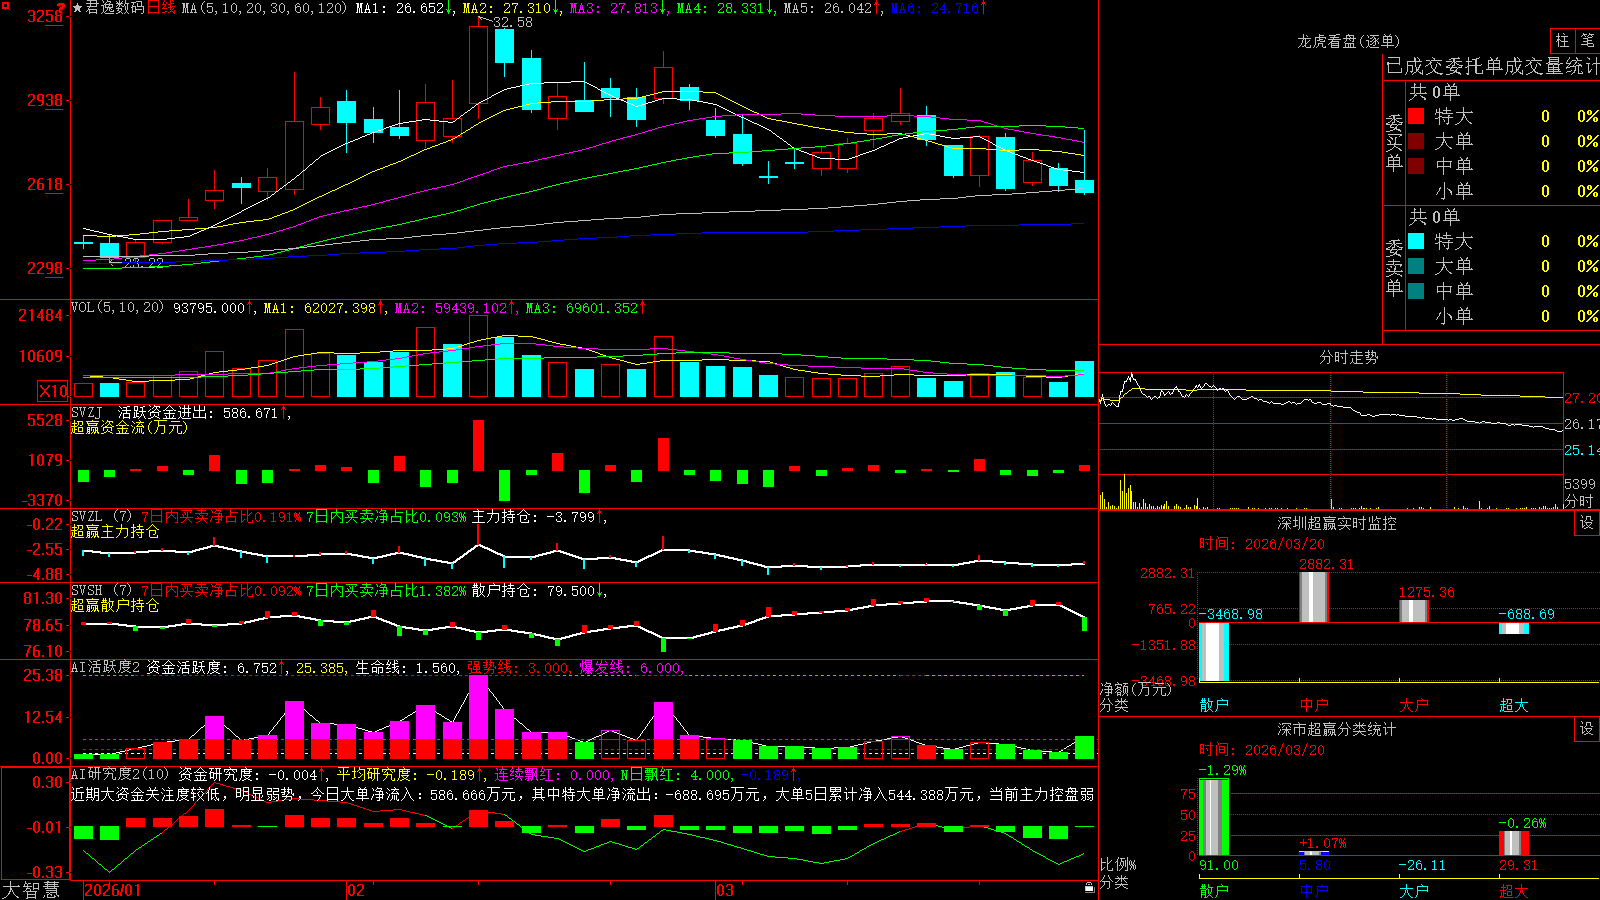Click the cyan 特大 sell-order color swatch
This screenshot has height=900, width=1600.
[x=1416, y=241]
